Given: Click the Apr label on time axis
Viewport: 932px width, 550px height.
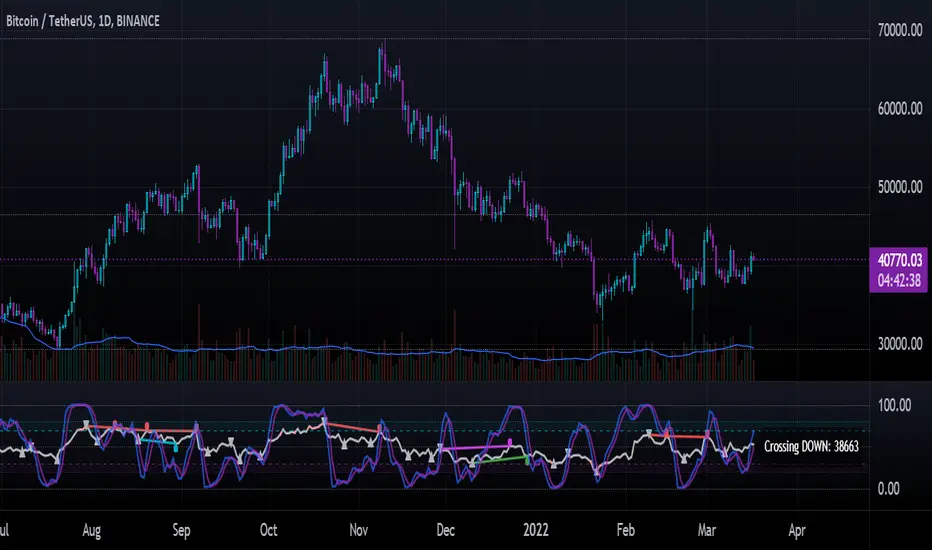Looking at the screenshot, I should [796, 530].
